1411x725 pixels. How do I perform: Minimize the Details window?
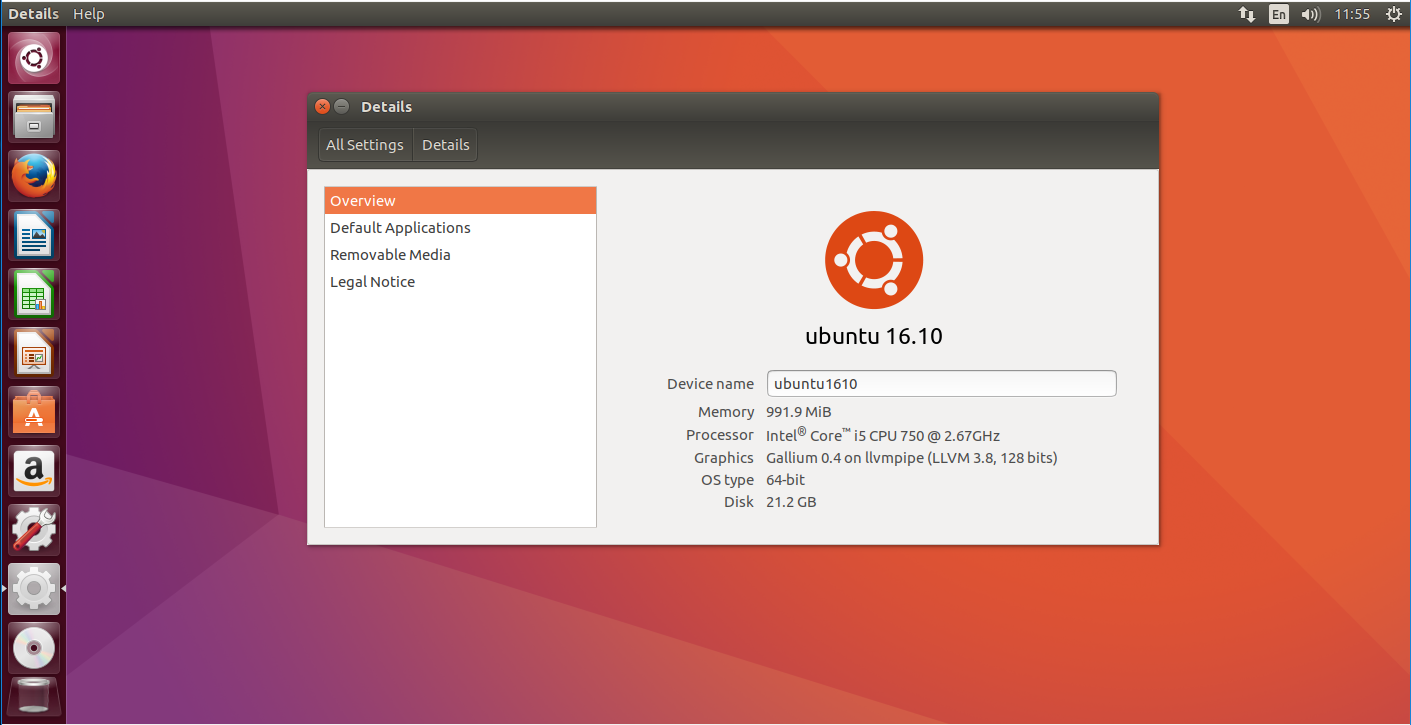click(x=342, y=107)
